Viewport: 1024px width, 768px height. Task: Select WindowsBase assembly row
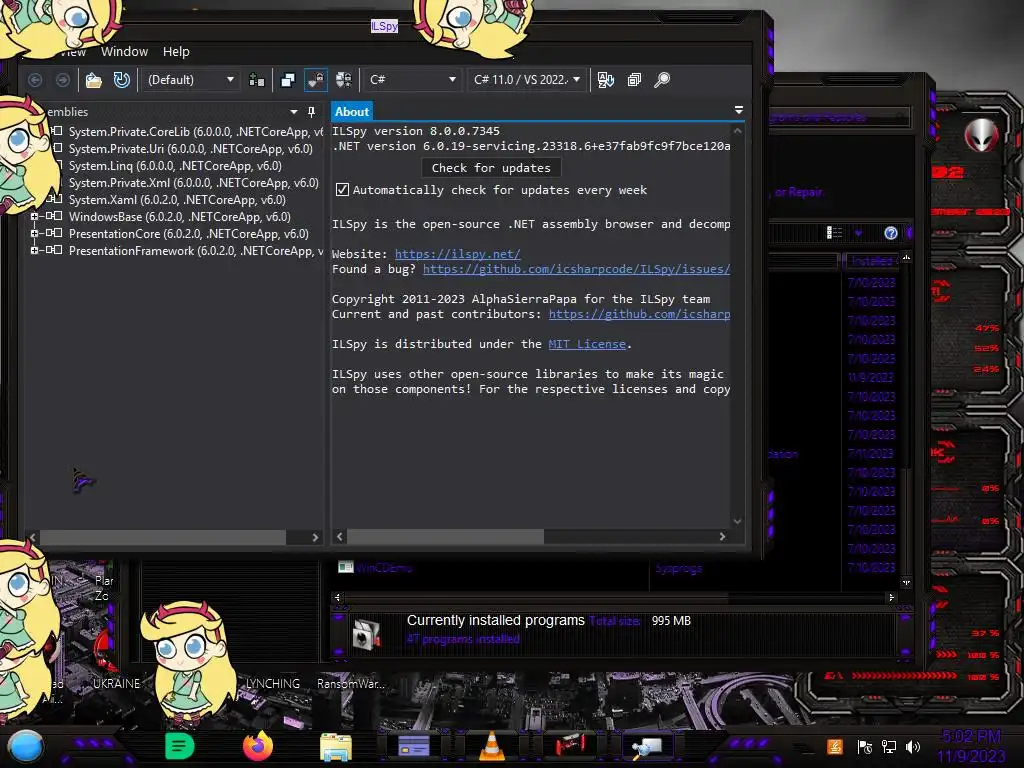click(x=180, y=217)
